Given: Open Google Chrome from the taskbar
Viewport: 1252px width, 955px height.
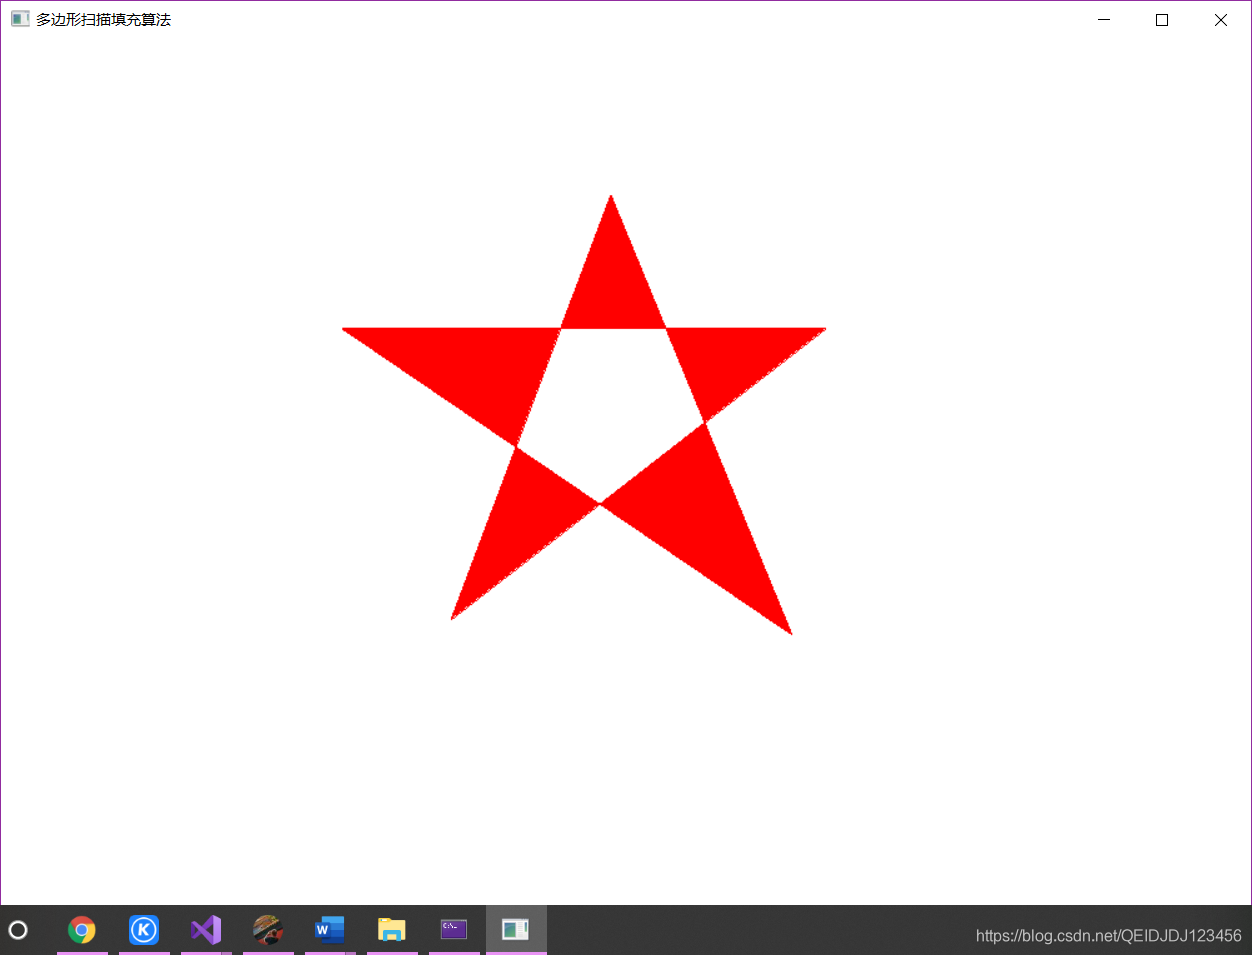Looking at the screenshot, I should point(82,930).
